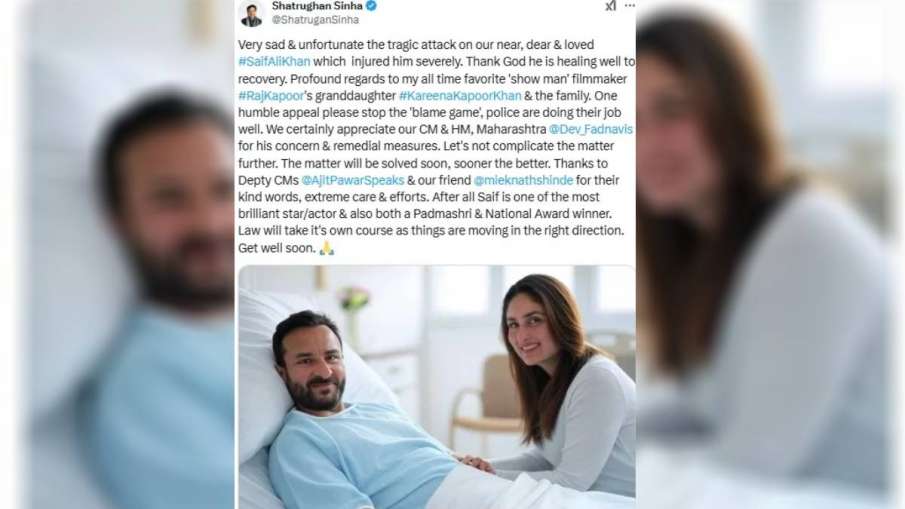905x509 pixels.
Task: Go to the @mieknathshinde mention
Action: 523,180
